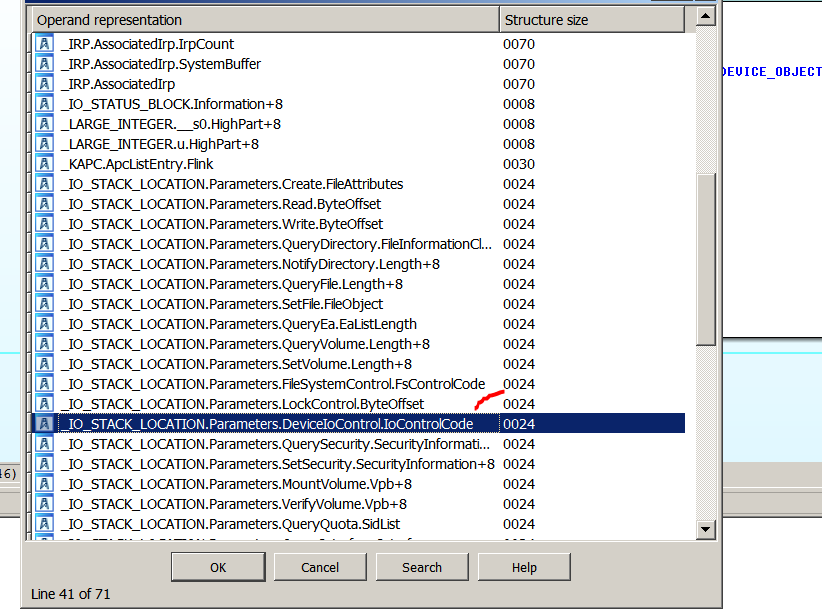Click the icon next to _KAPC.ApcListEntry.Flink
Image resolution: width=822 pixels, height=615 pixels.
44,164
